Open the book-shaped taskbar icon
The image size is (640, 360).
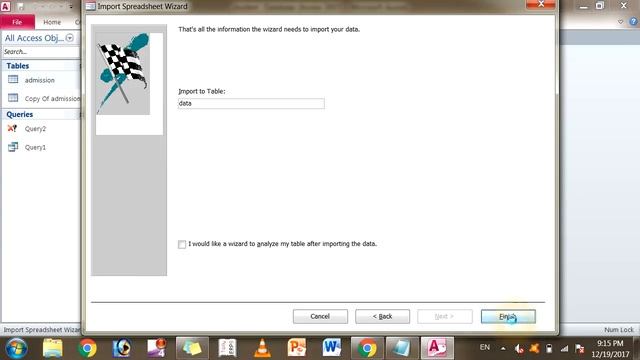coord(227,348)
